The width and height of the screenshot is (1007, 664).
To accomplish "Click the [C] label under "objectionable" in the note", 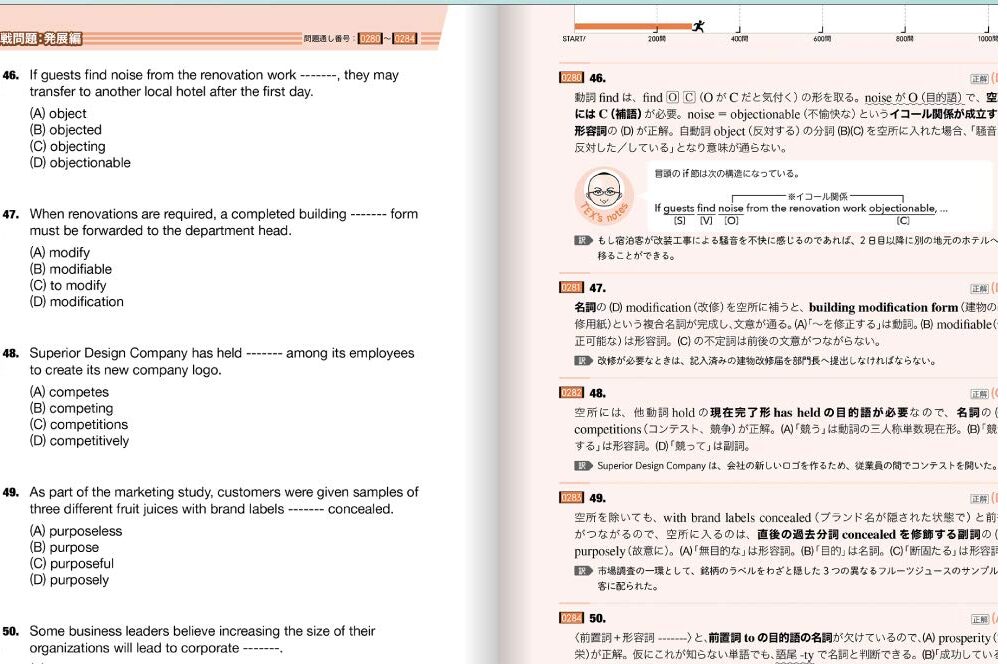I will (x=903, y=221).
